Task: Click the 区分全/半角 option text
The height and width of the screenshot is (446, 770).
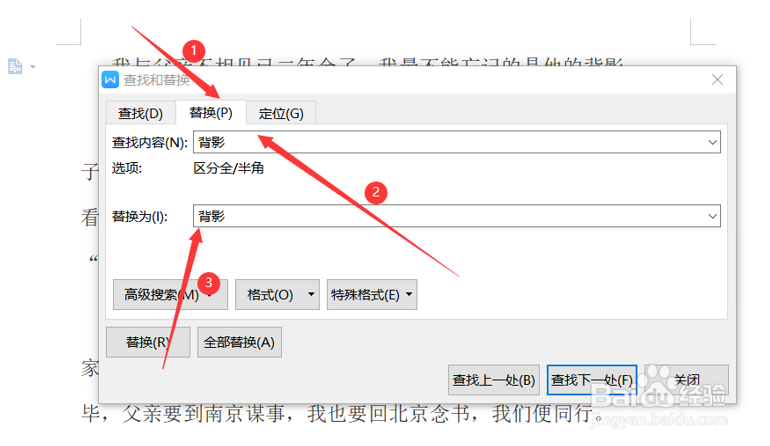Action: tap(229, 168)
